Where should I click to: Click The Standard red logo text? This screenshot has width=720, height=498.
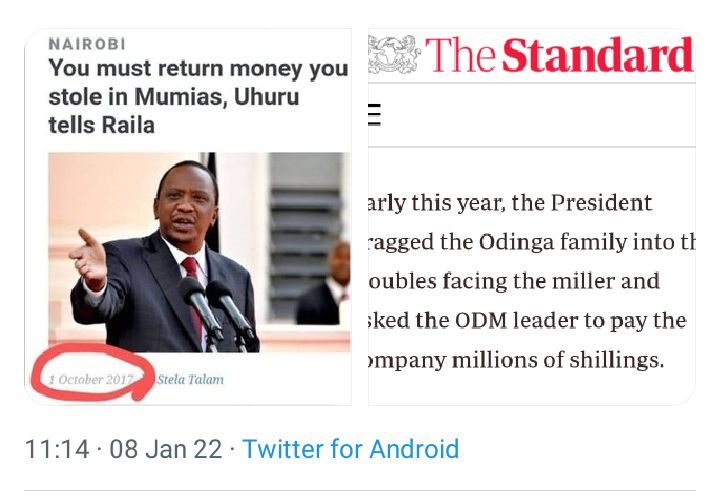point(559,56)
